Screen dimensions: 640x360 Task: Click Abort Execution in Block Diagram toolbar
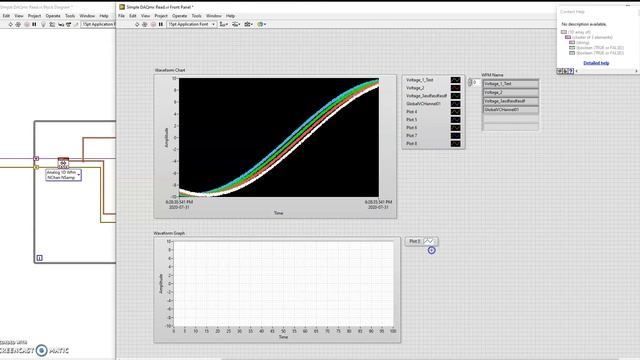27,25
